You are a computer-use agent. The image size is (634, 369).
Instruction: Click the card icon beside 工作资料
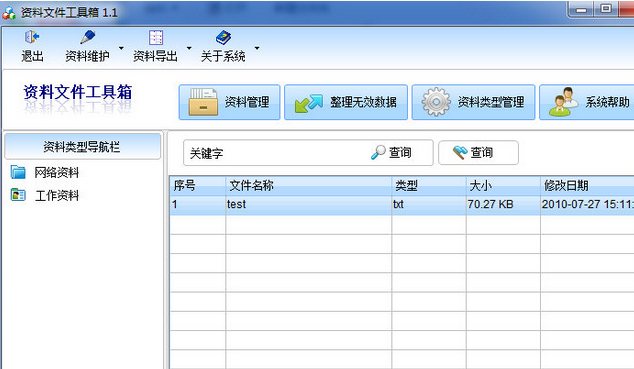tap(18, 195)
